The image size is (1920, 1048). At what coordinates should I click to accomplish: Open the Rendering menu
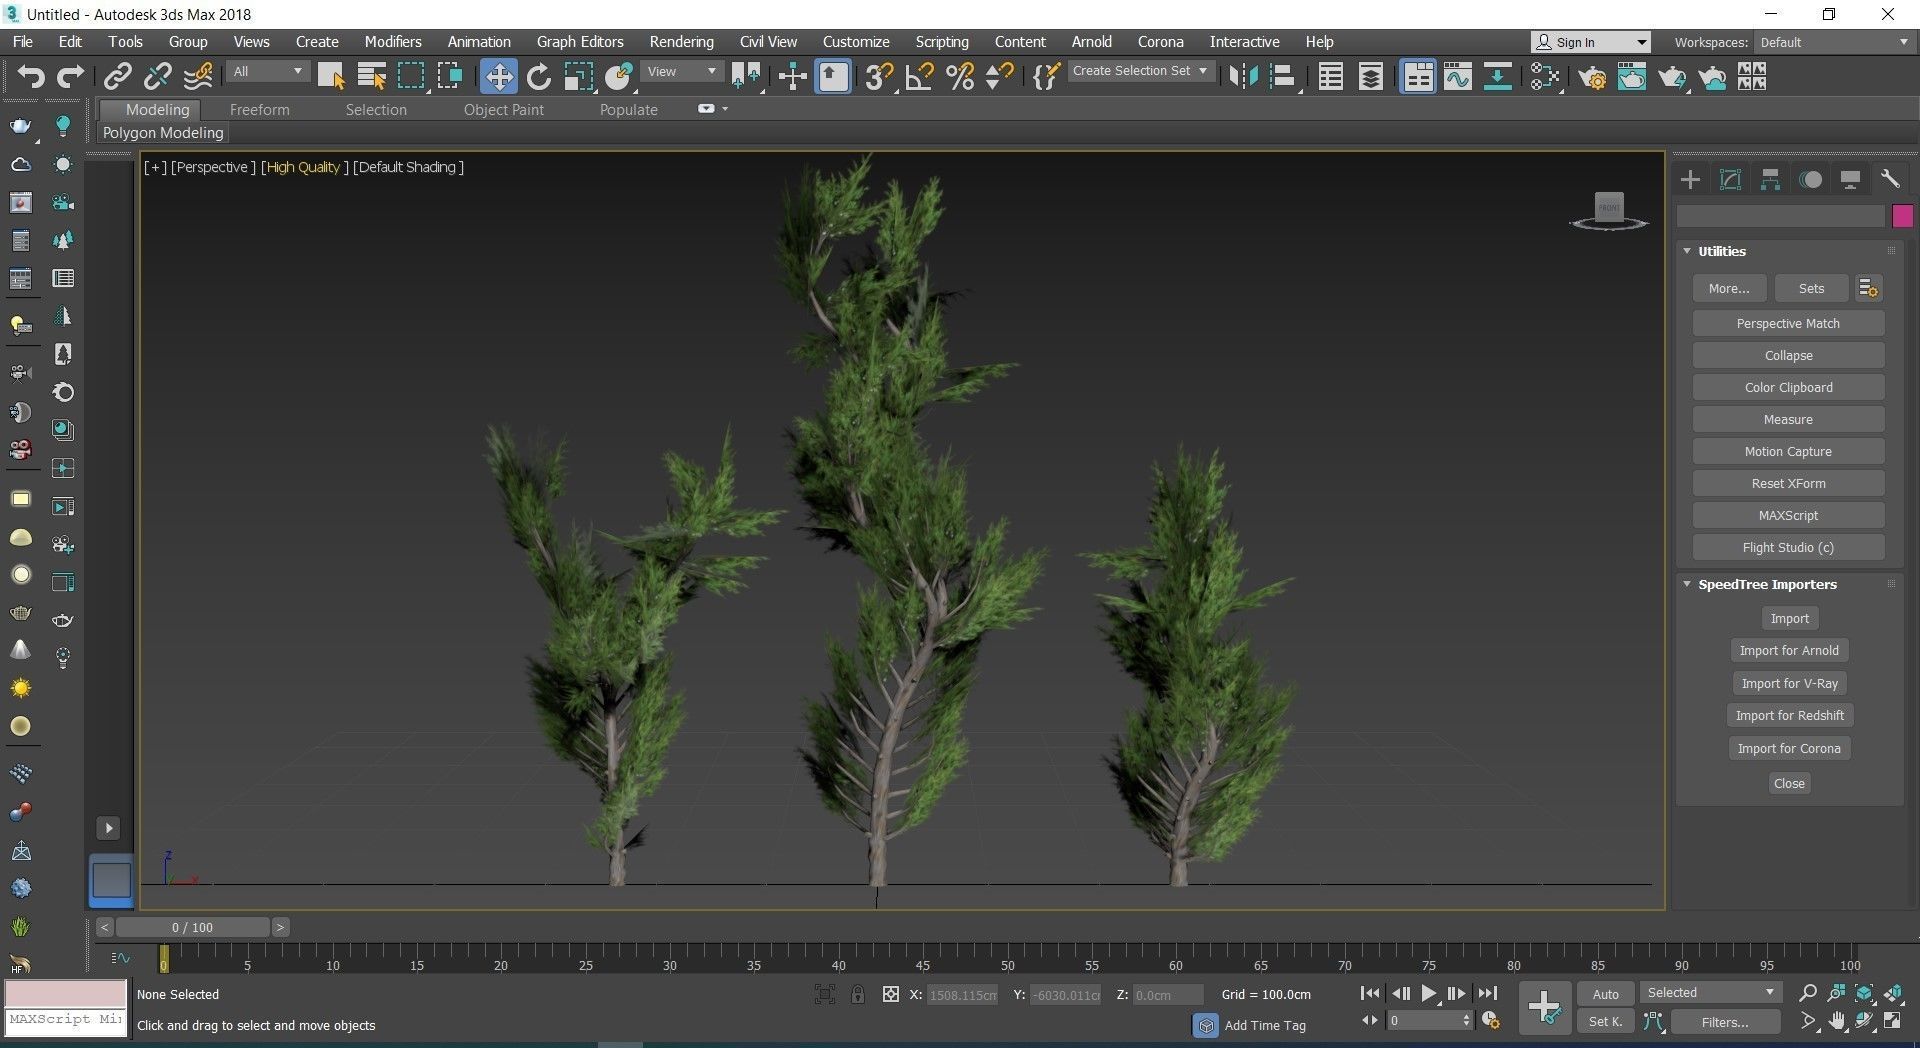(681, 42)
